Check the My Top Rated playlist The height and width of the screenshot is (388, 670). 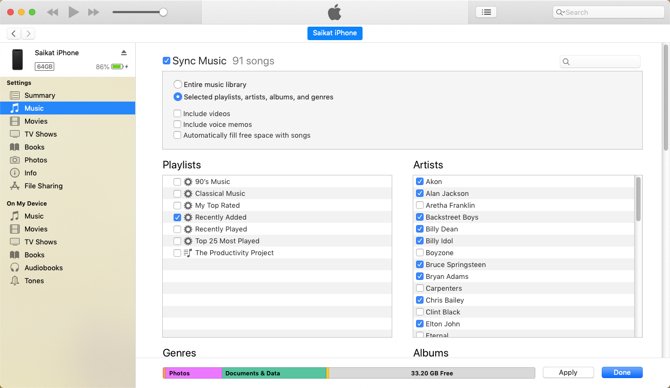177,206
